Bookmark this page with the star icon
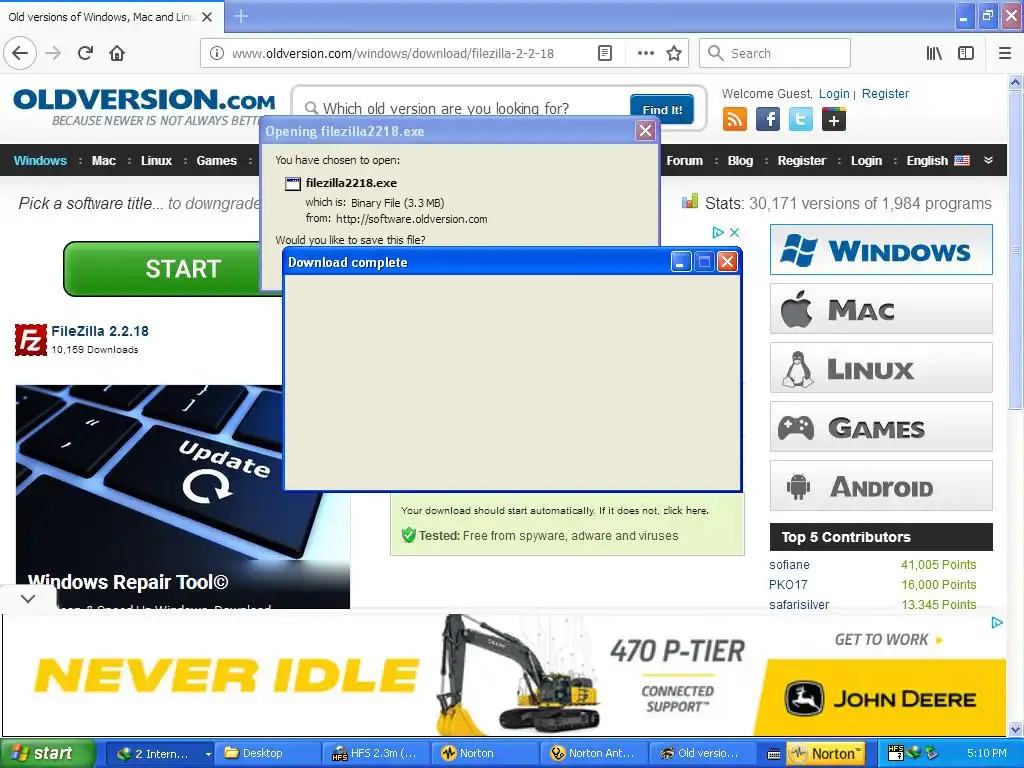Screen dimensions: 1024x768 (x=674, y=54)
